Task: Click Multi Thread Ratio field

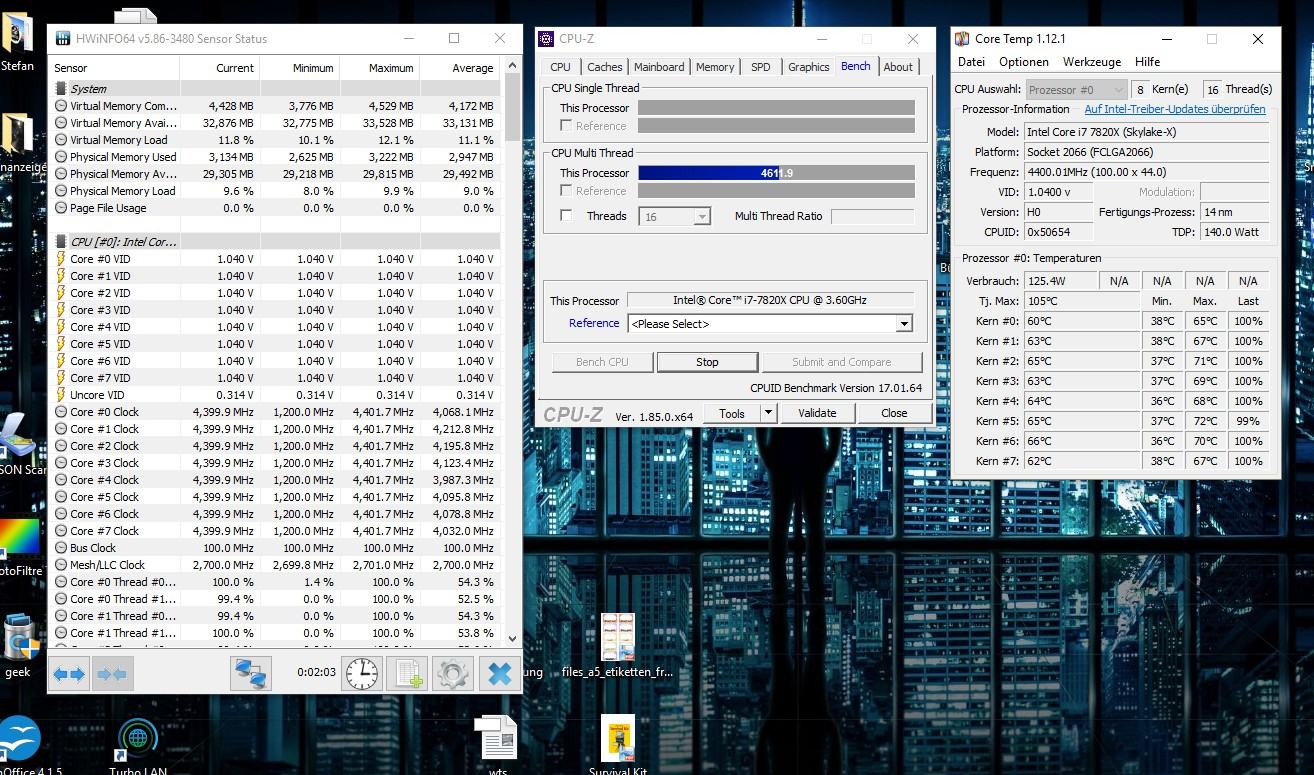Action: (872, 216)
